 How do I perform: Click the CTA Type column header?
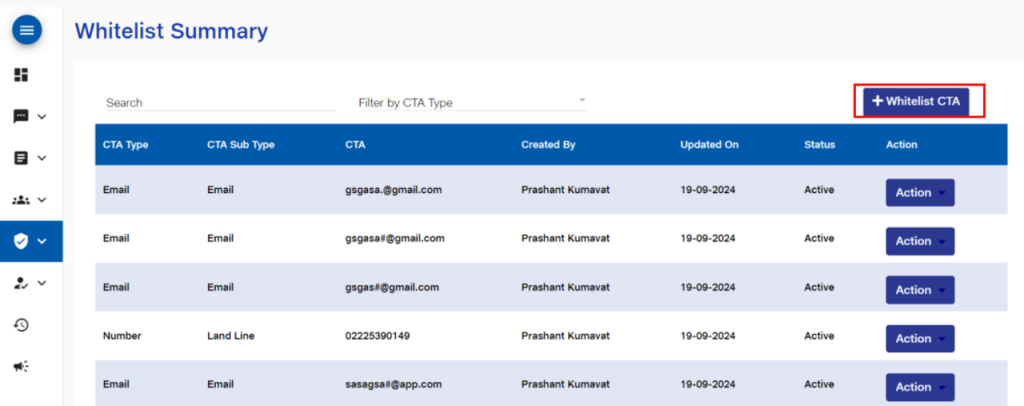pos(126,145)
